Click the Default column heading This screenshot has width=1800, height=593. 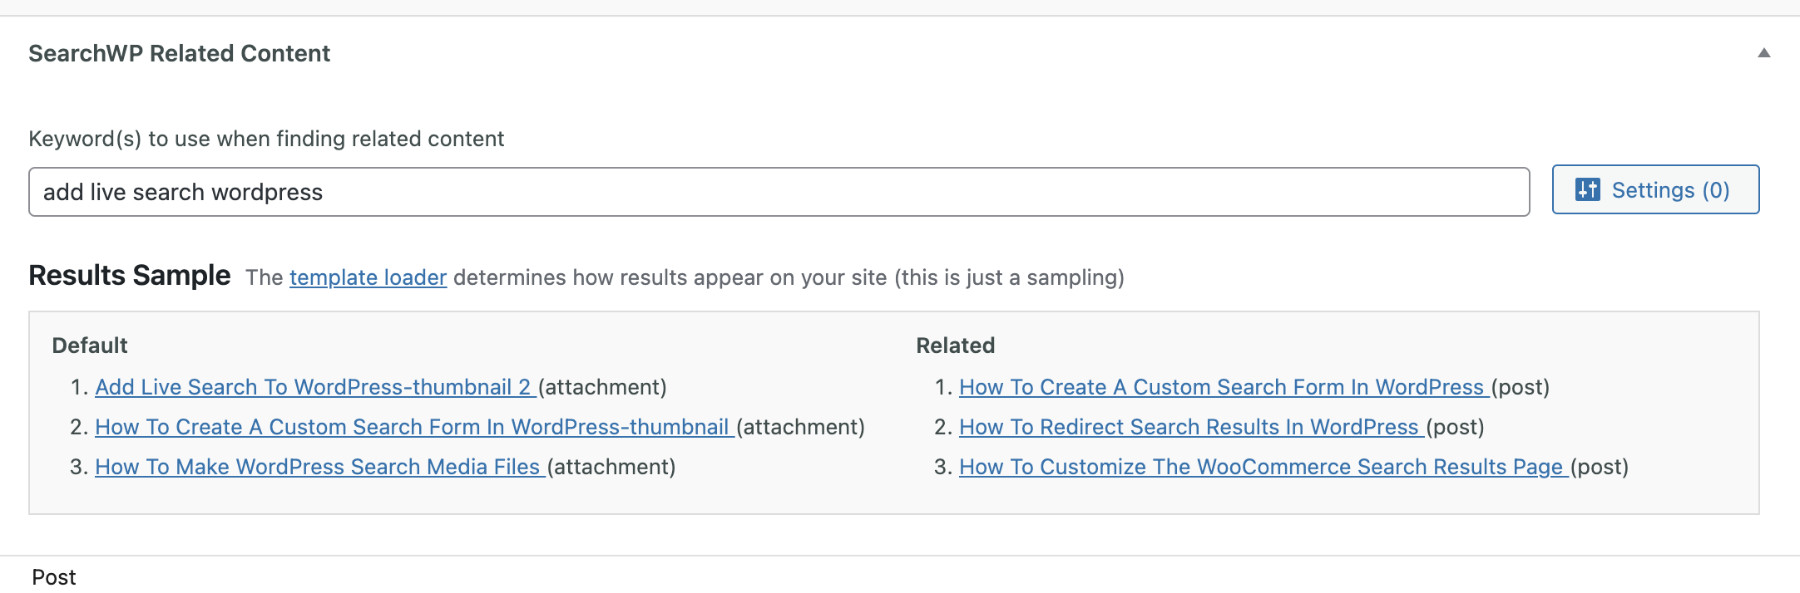pyautogui.click(x=90, y=346)
